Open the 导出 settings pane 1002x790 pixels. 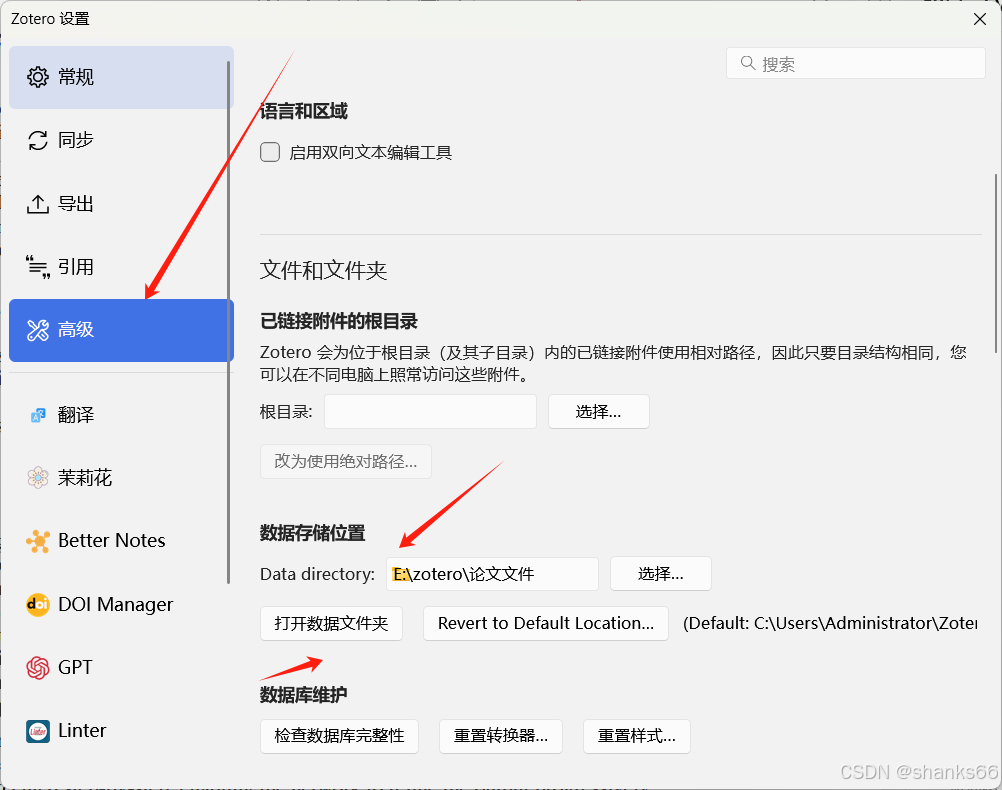[121, 204]
